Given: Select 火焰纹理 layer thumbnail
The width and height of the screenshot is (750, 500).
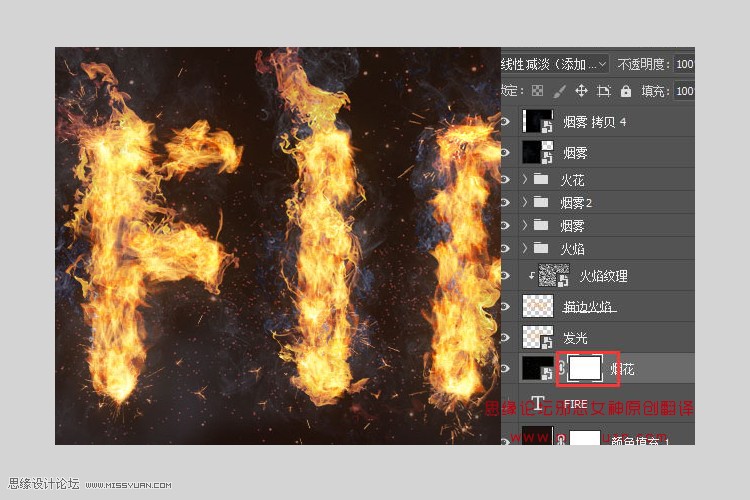Looking at the screenshot, I should tap(554, 276).
